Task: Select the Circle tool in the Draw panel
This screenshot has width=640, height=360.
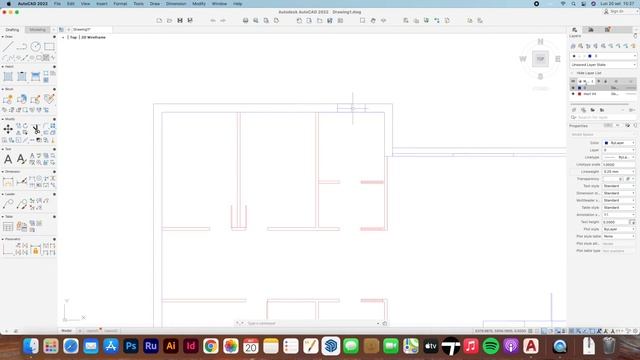Action: tap(36, 47)
